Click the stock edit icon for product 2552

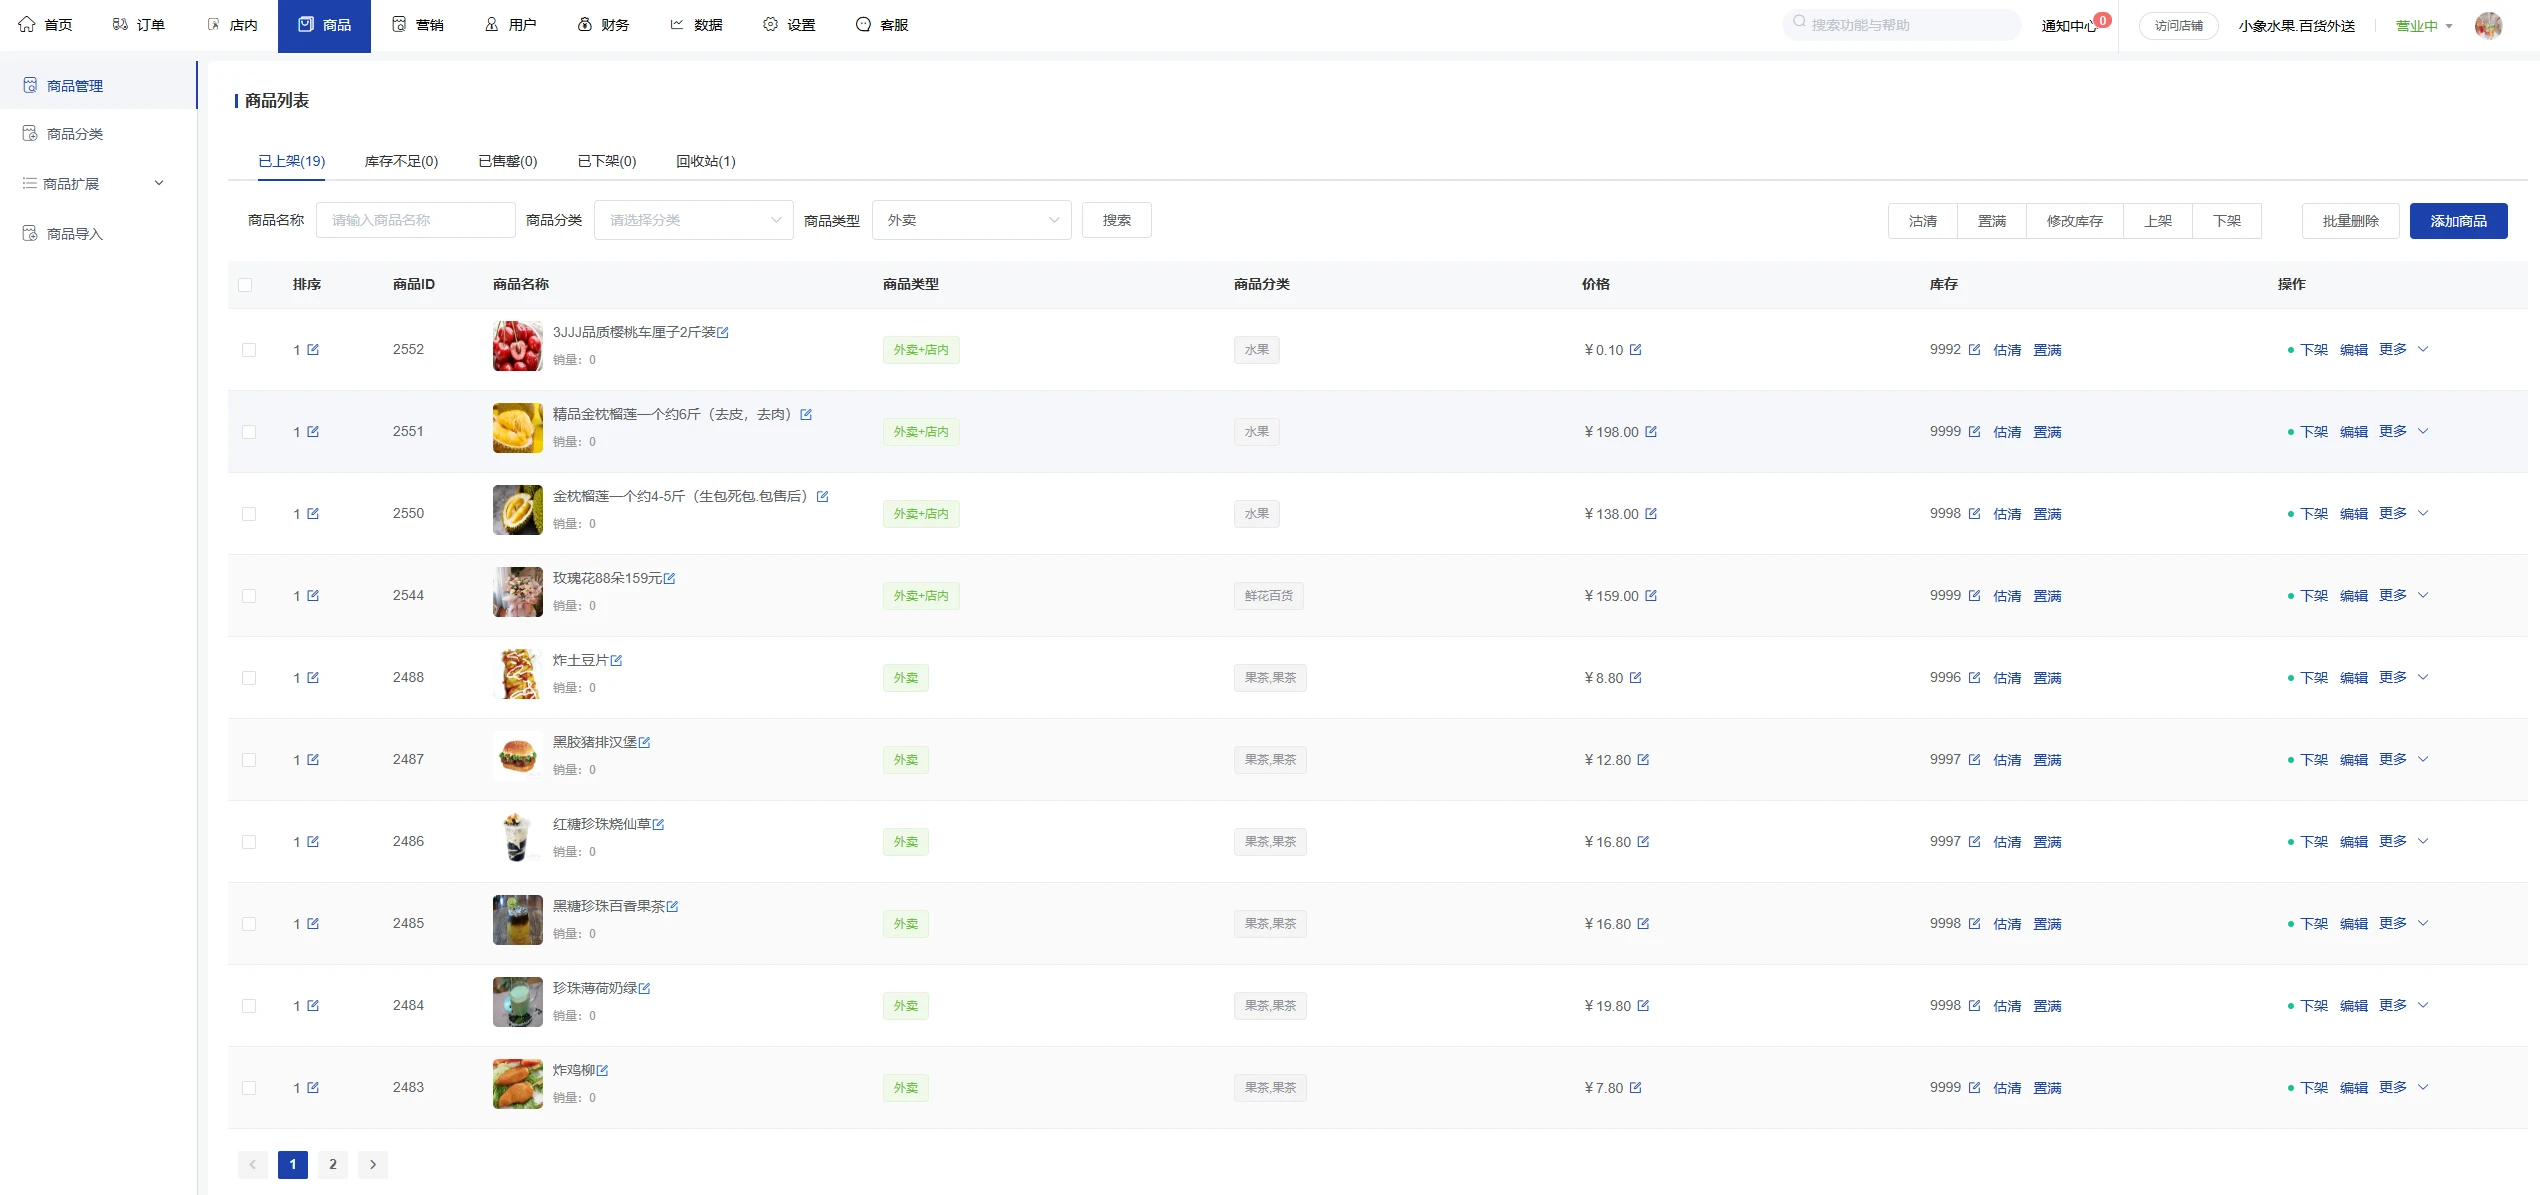pos(1974,350)
